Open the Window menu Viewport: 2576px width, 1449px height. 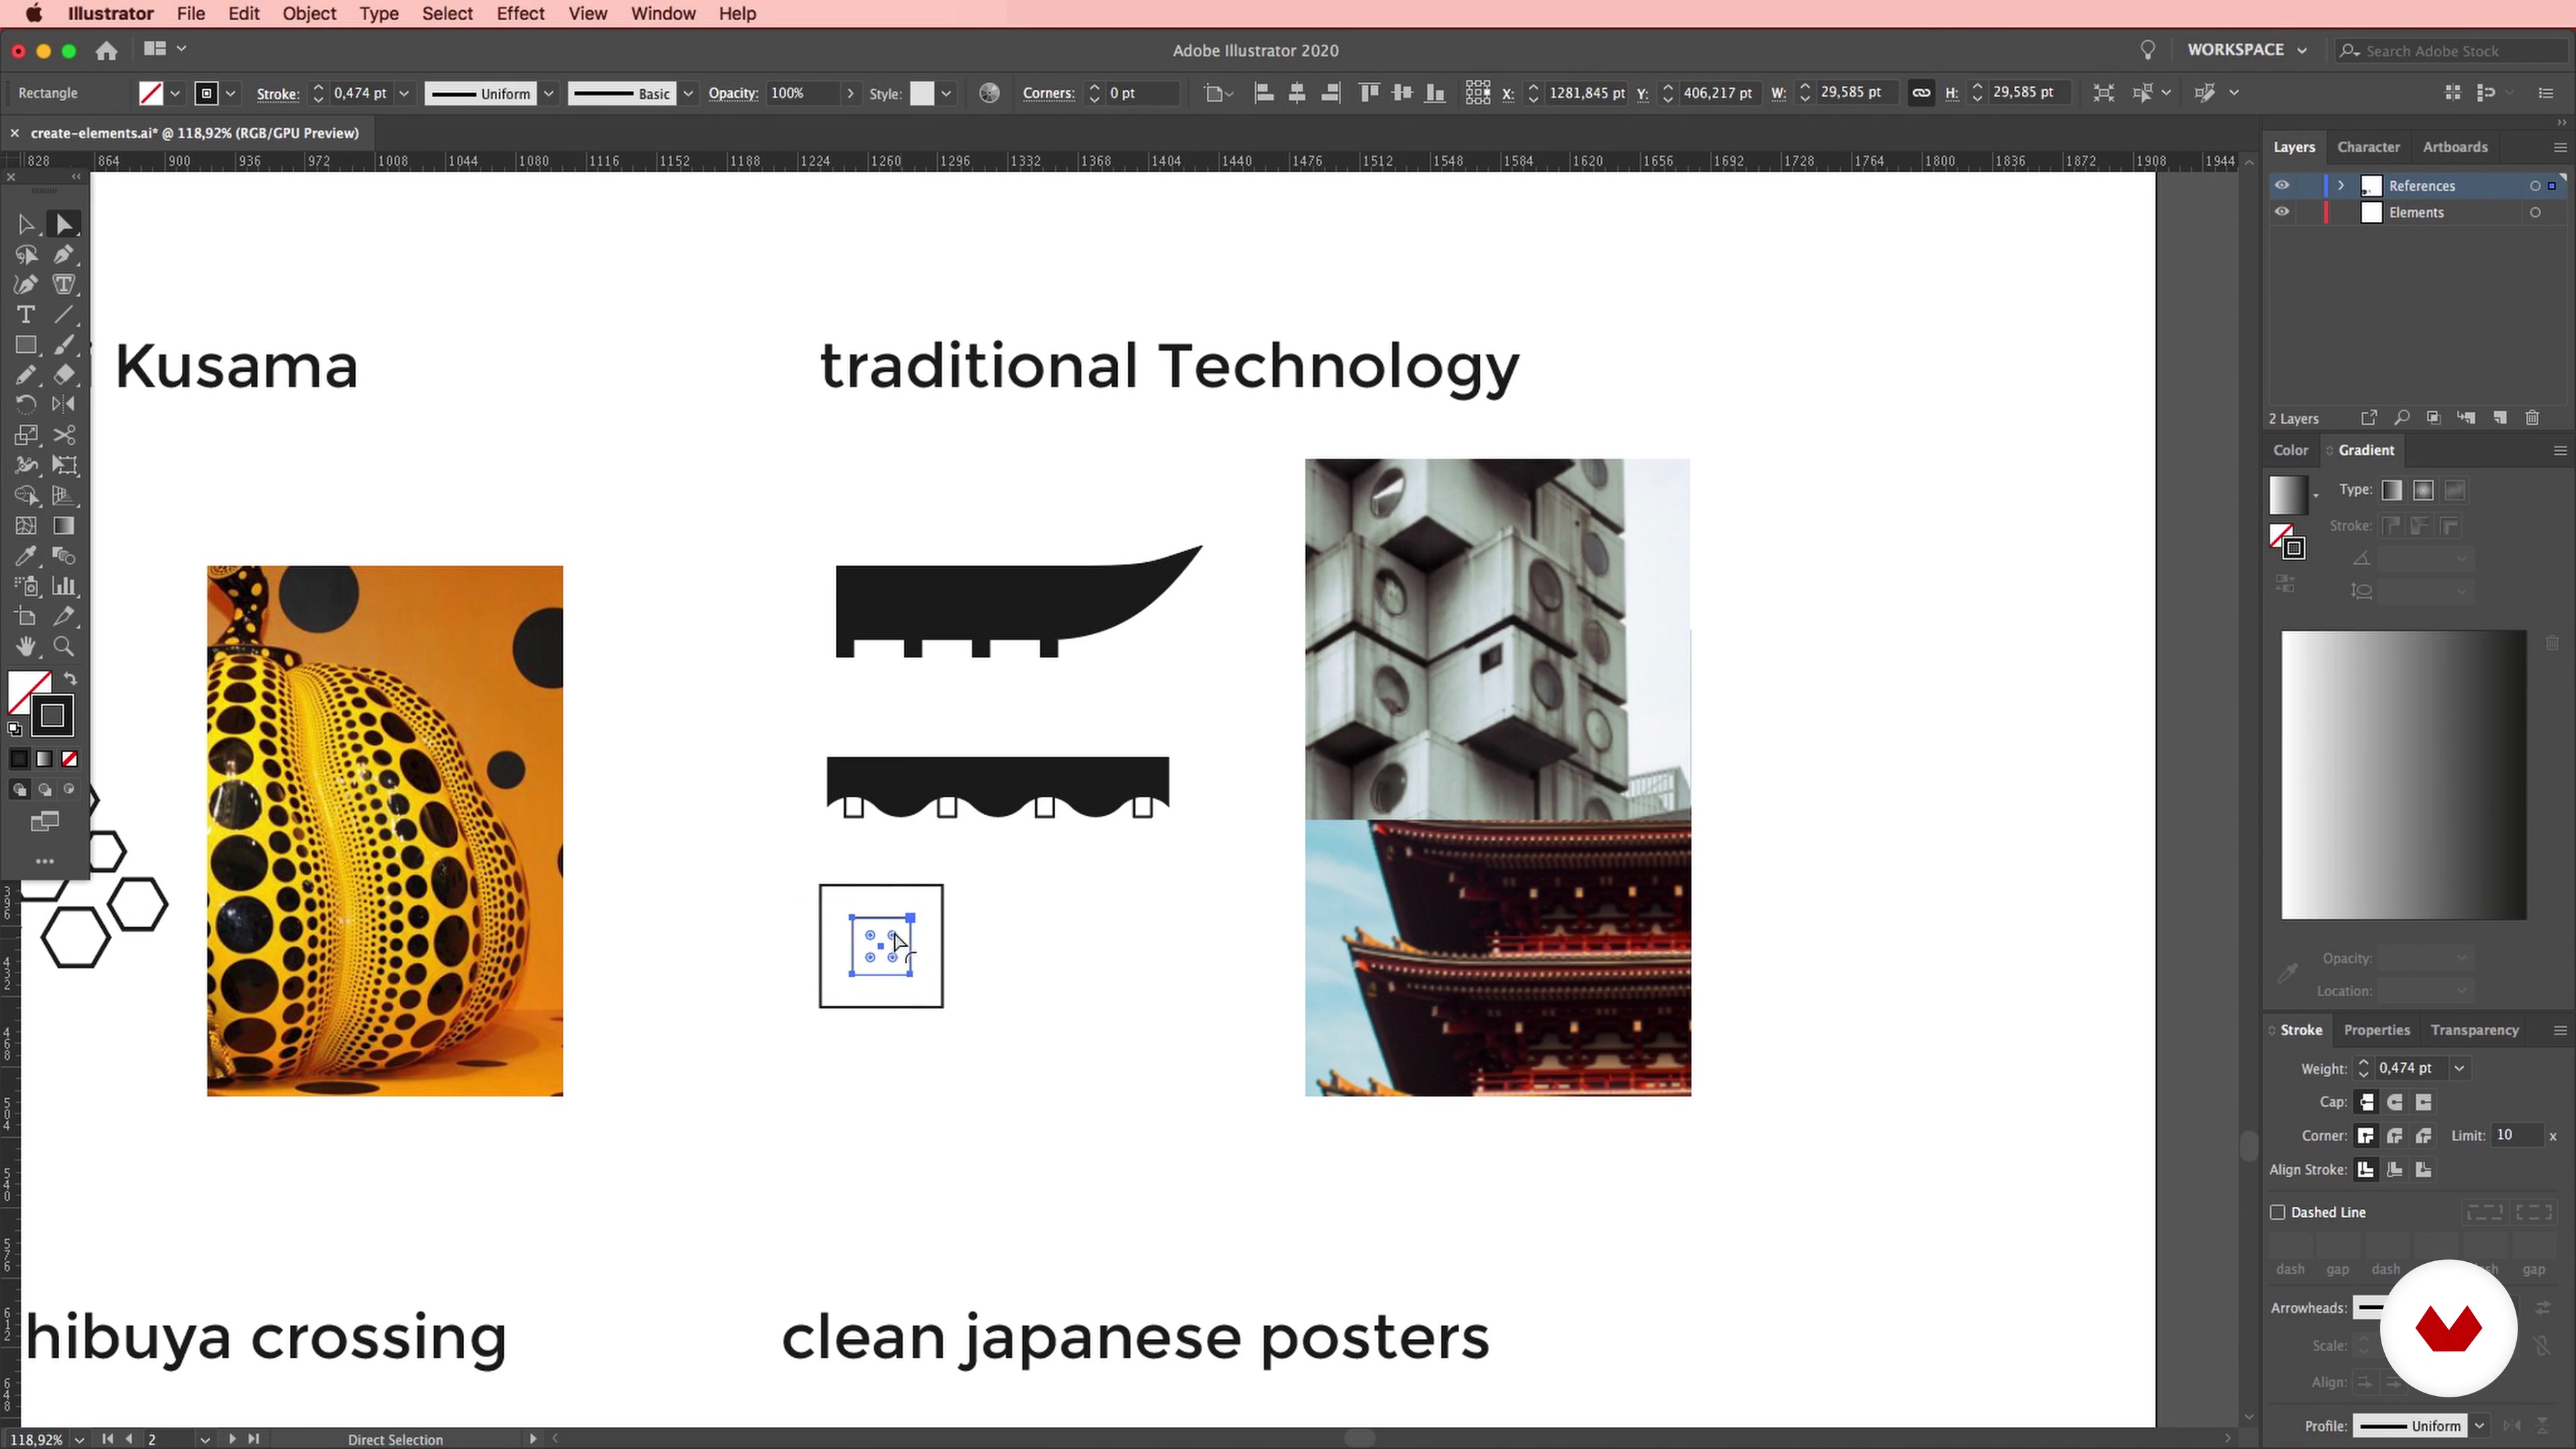pos(663,14)
